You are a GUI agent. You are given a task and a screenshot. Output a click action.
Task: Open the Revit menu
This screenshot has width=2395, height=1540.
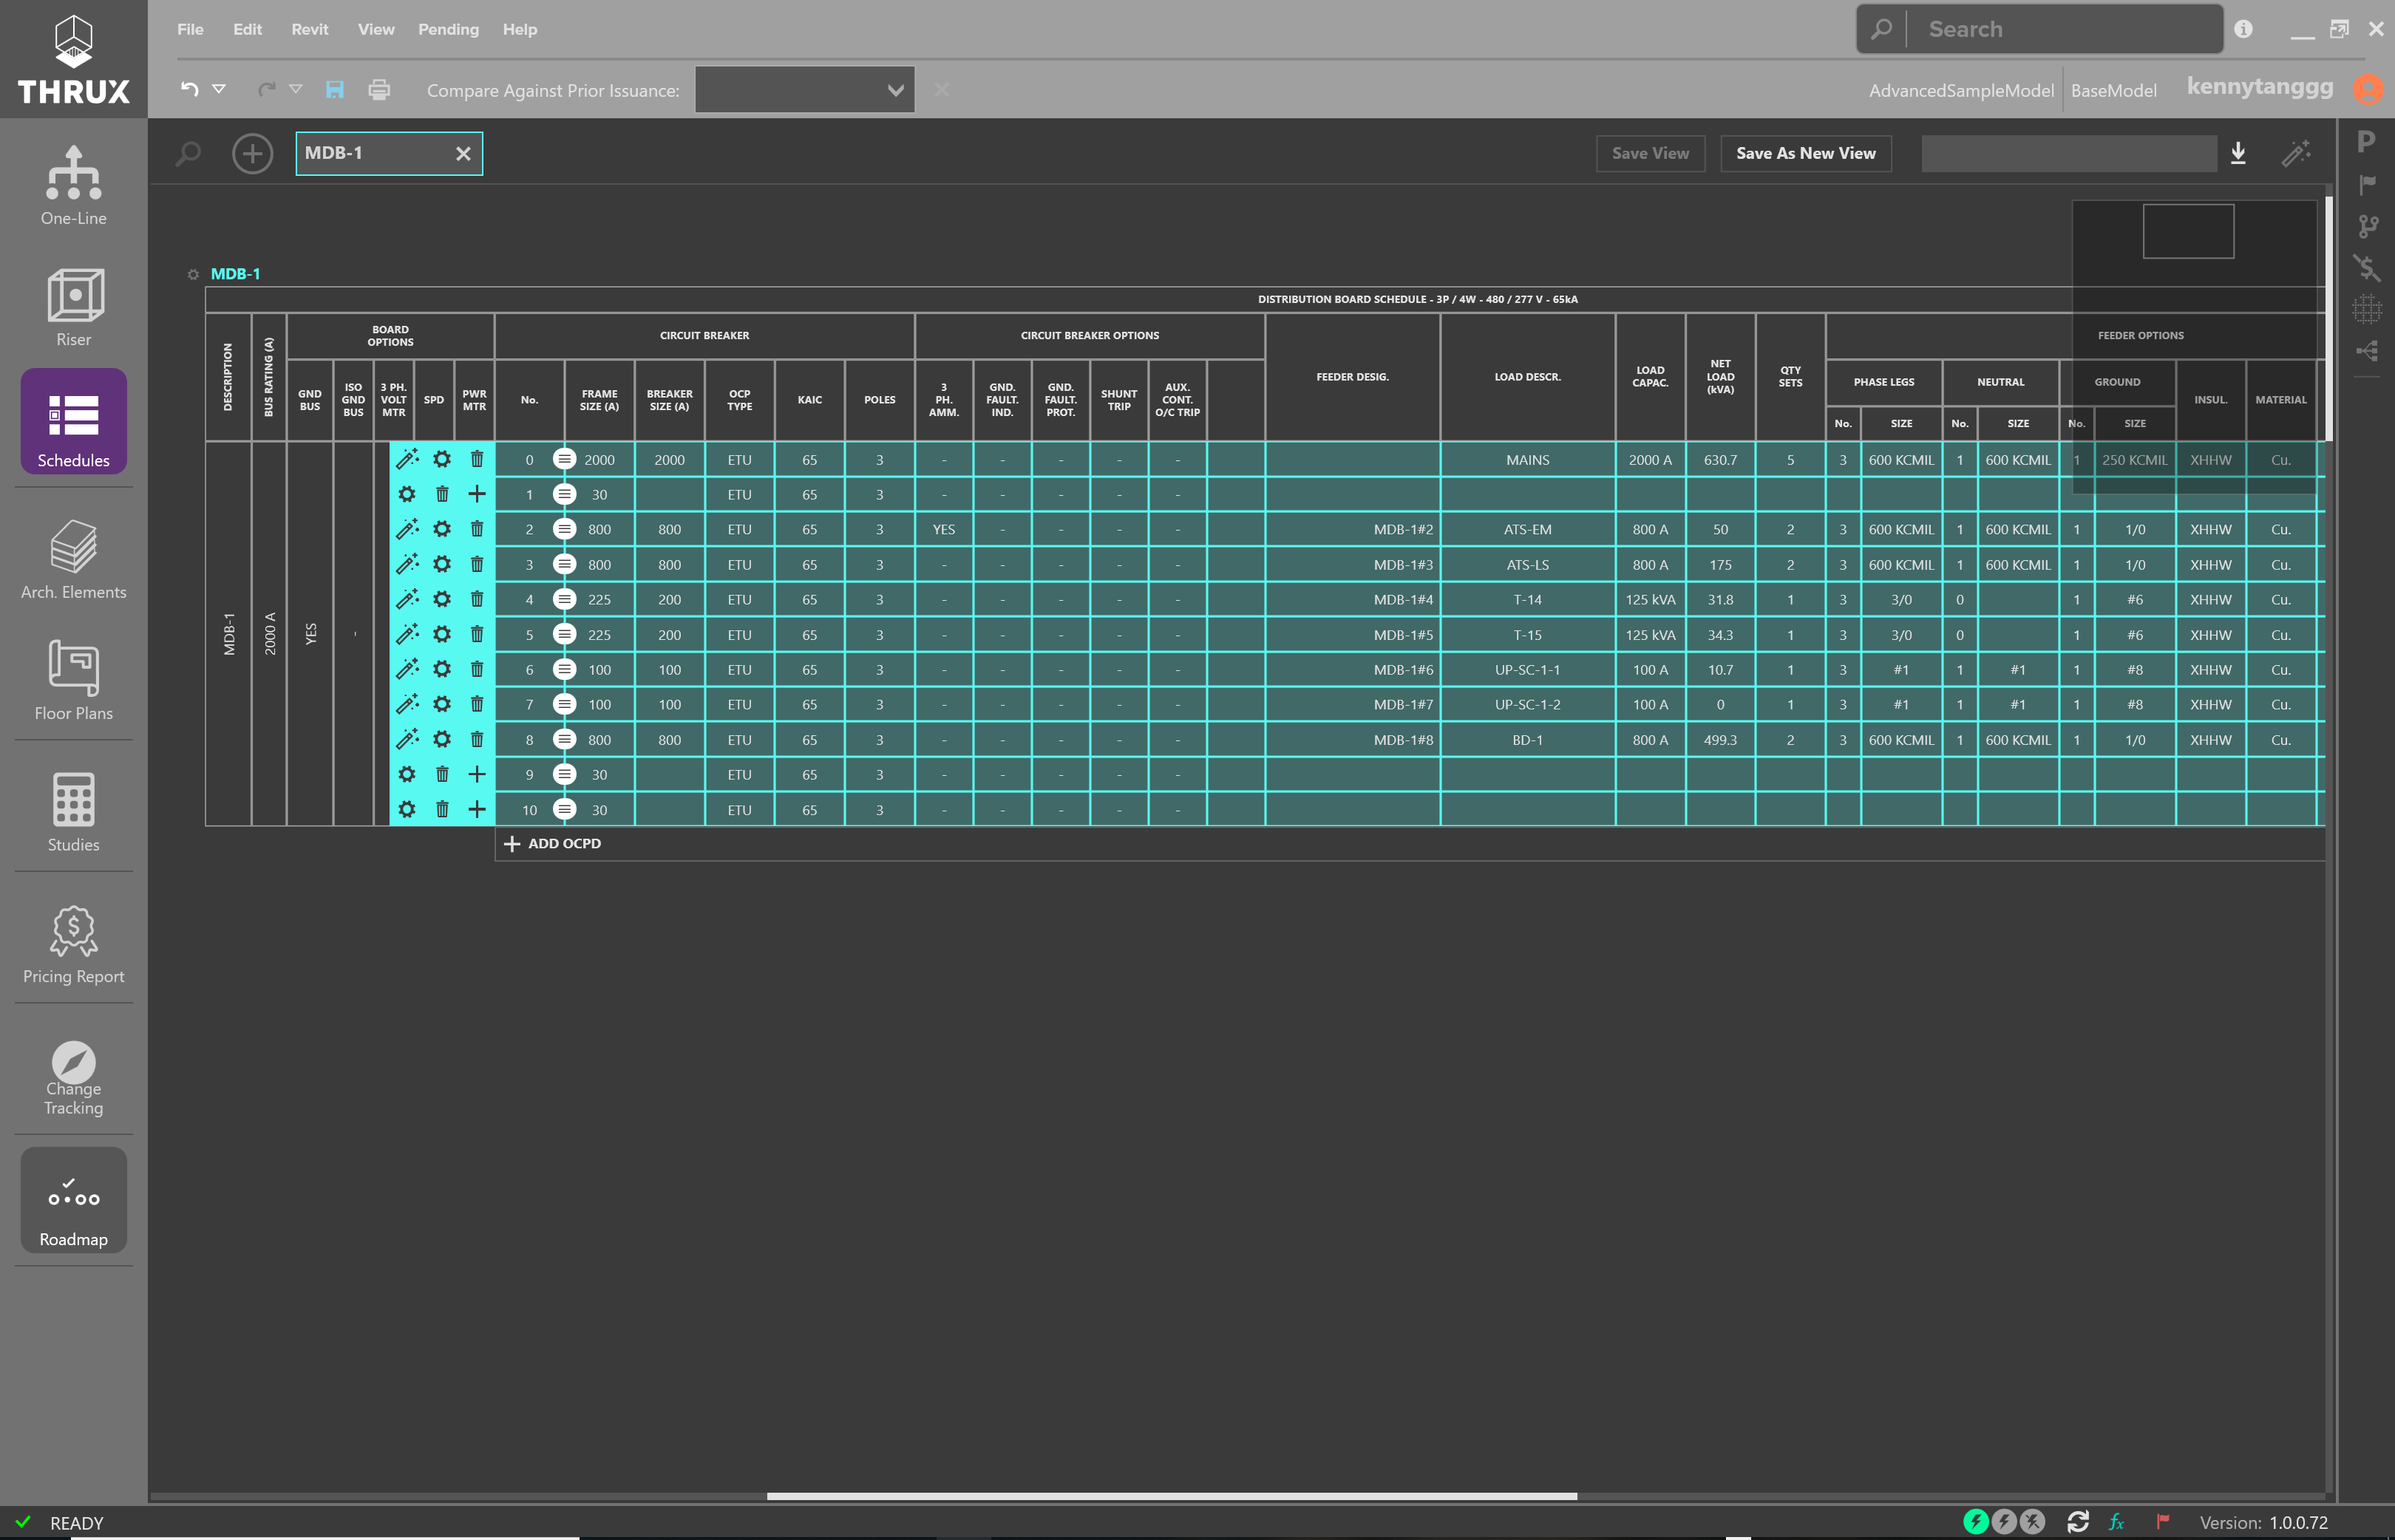point(310,29)
